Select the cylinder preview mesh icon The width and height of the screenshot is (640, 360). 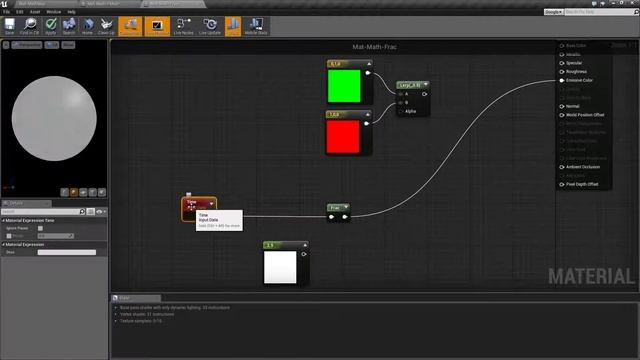point(64,192)
